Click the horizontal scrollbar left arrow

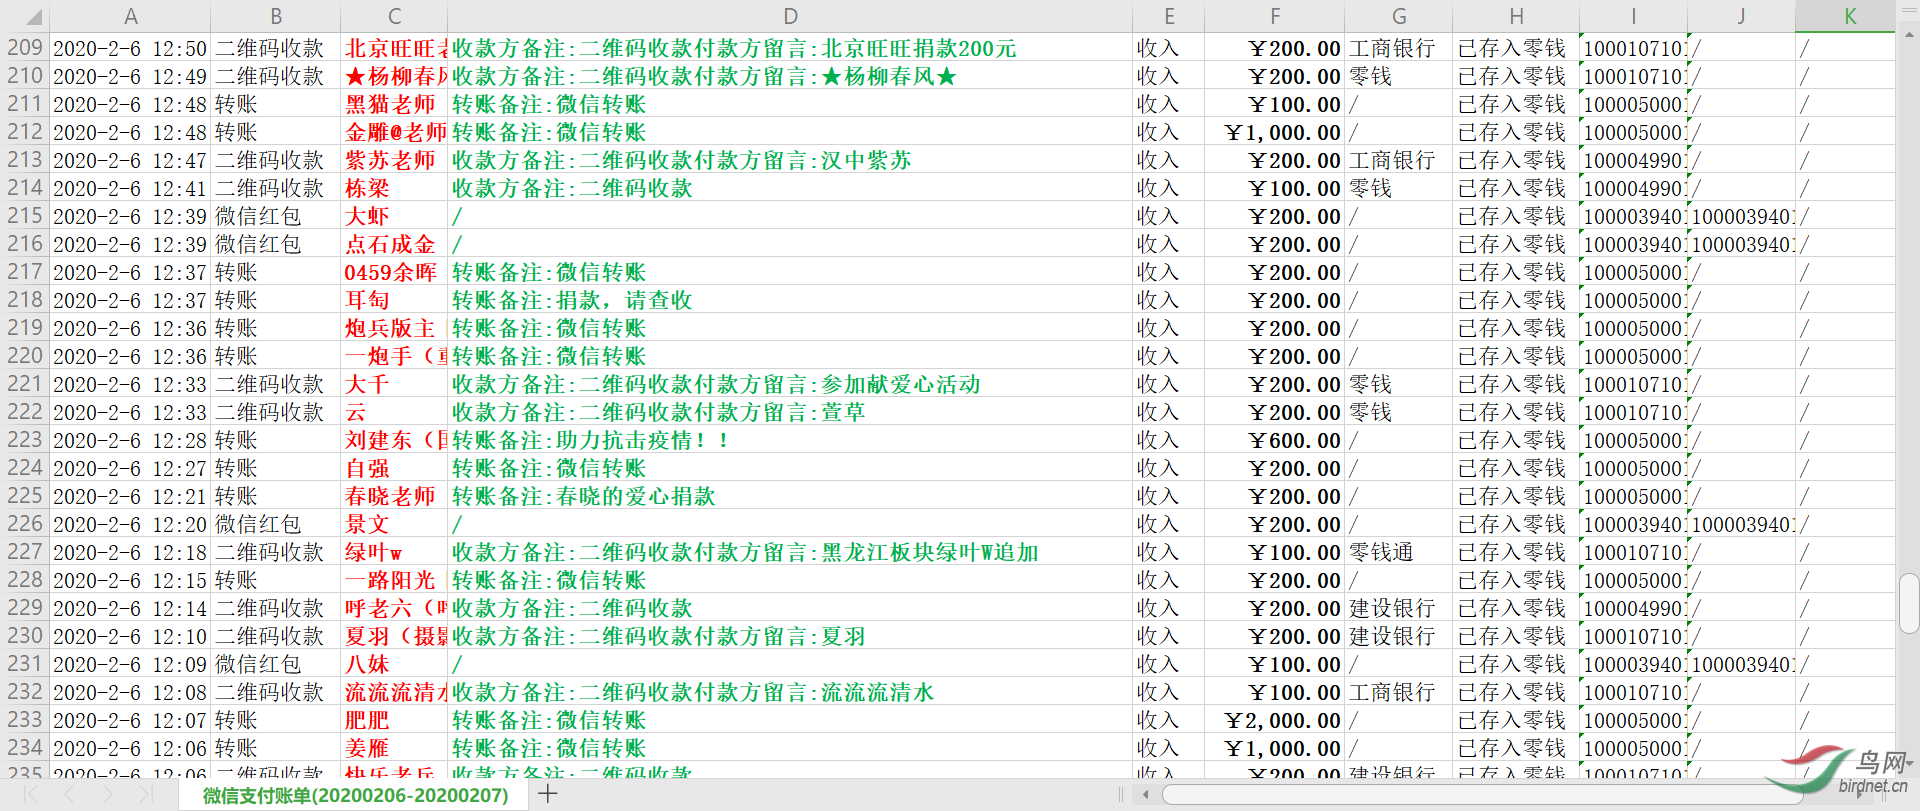pos(1145,795)
